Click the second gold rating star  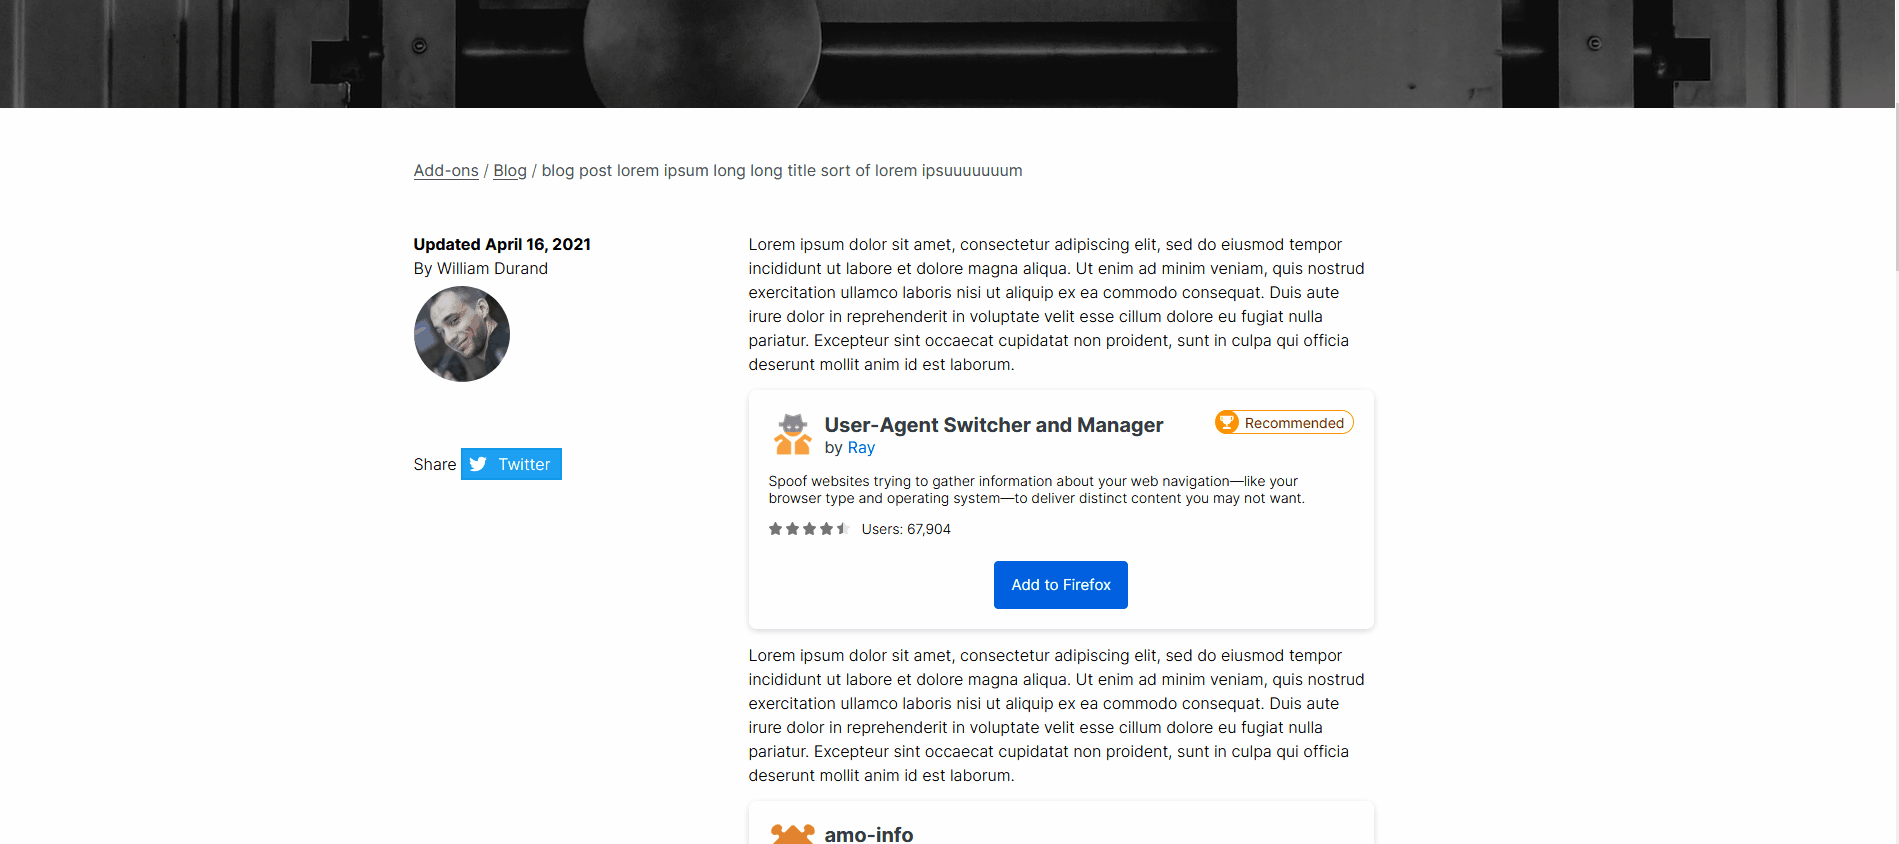tap(792, 528)
